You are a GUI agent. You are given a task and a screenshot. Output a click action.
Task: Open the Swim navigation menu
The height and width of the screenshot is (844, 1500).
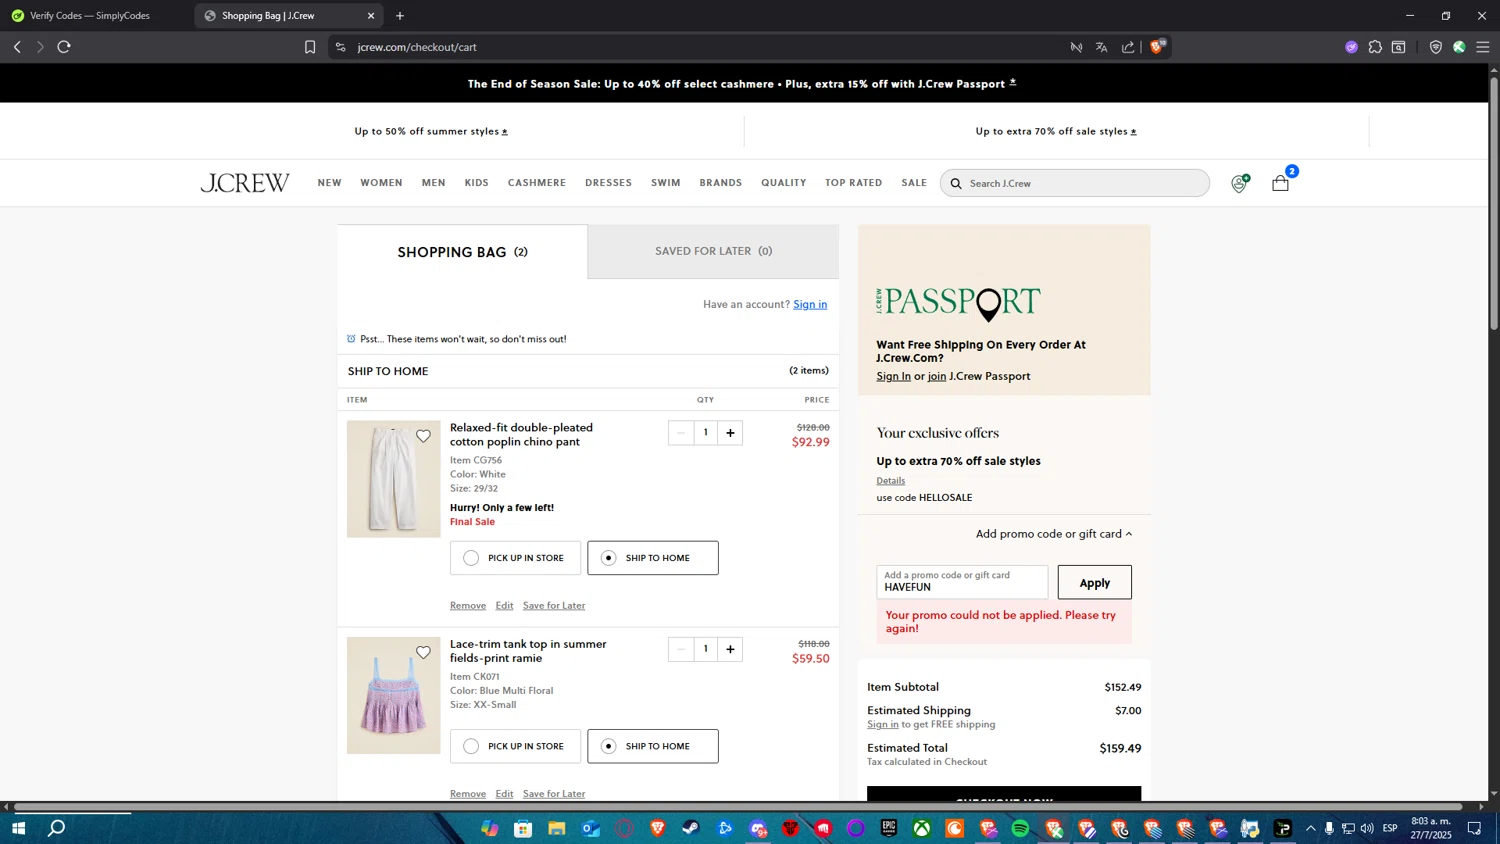tap(666, 183)
